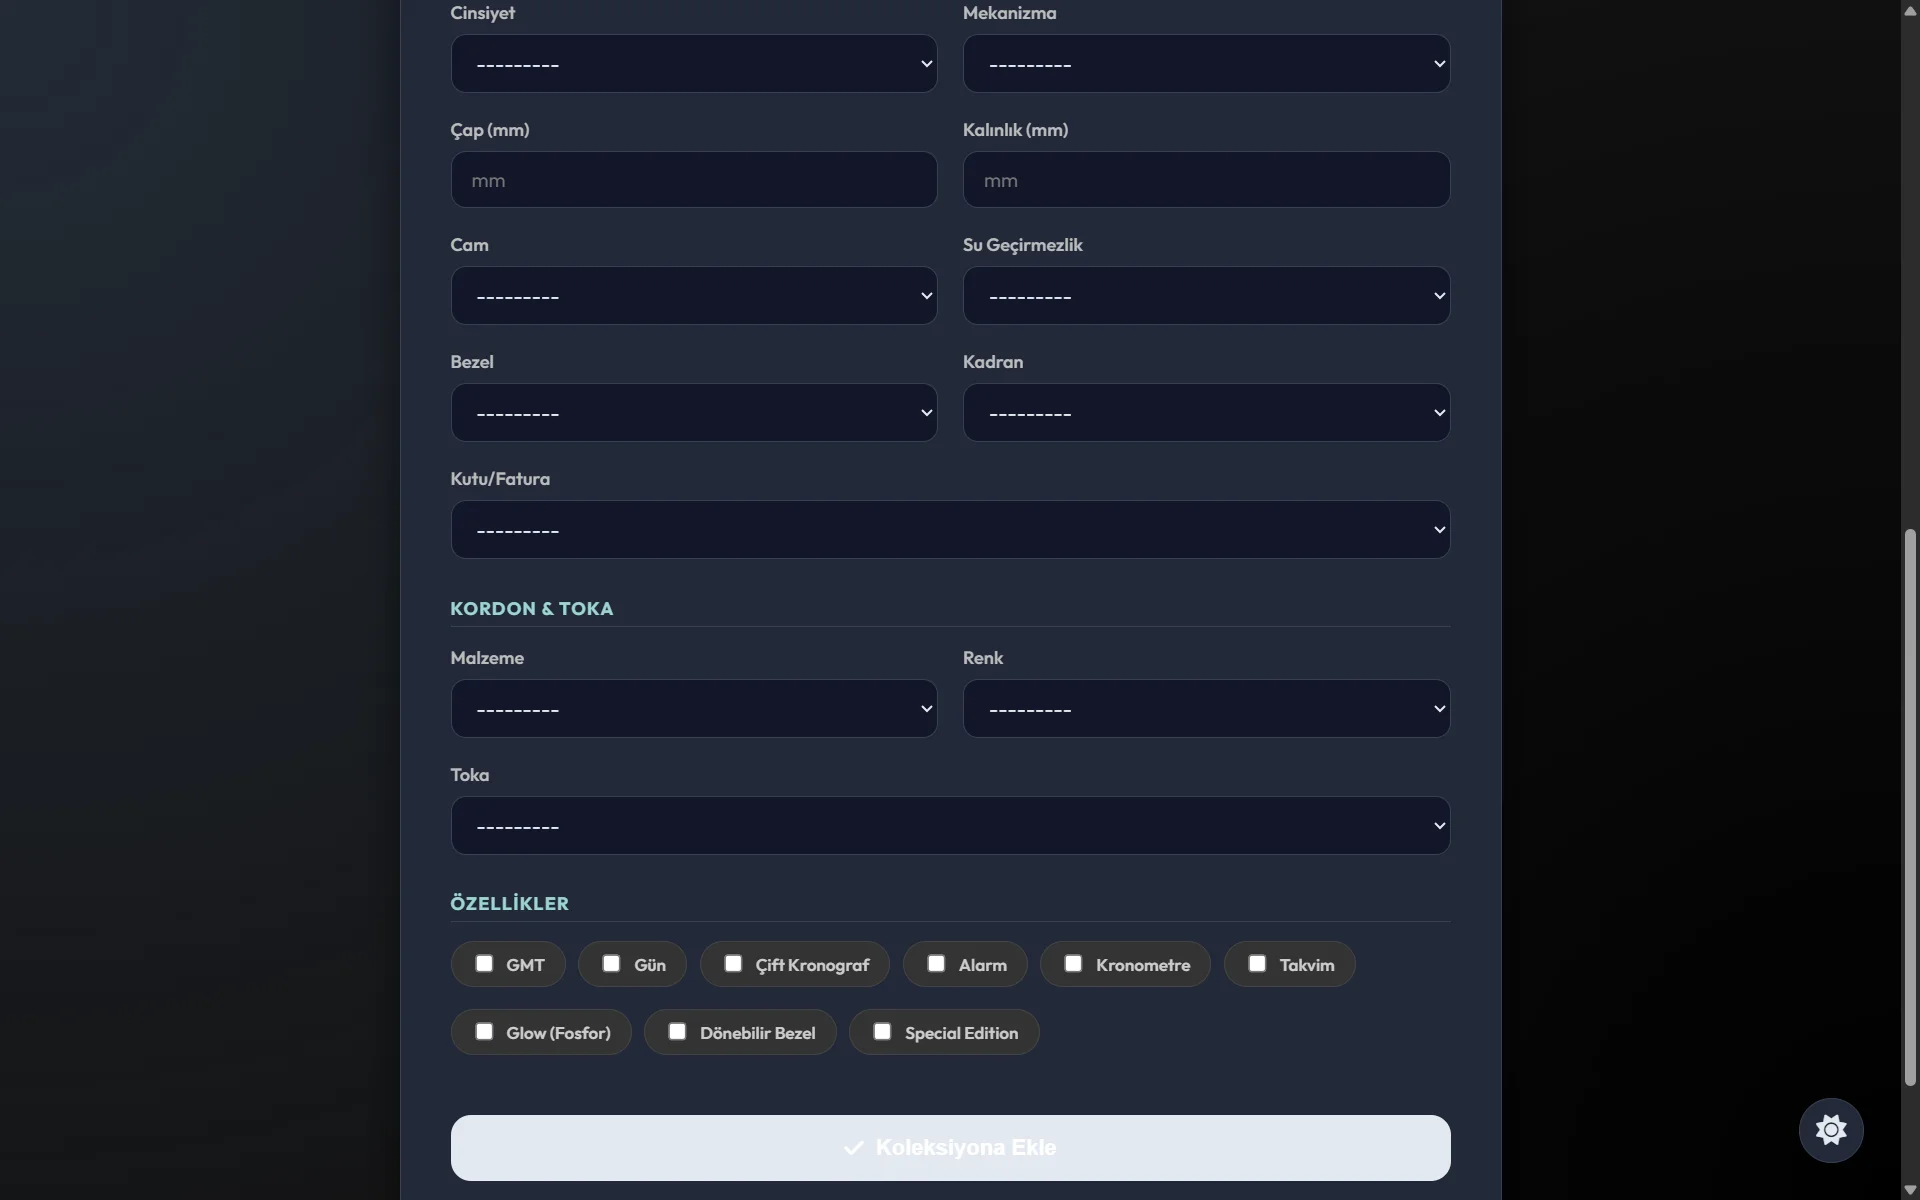Enable the Alarm checkbox
The width and height of the screenshot is (1920, 1200).
pyautogui.click(x=936, y=964)
